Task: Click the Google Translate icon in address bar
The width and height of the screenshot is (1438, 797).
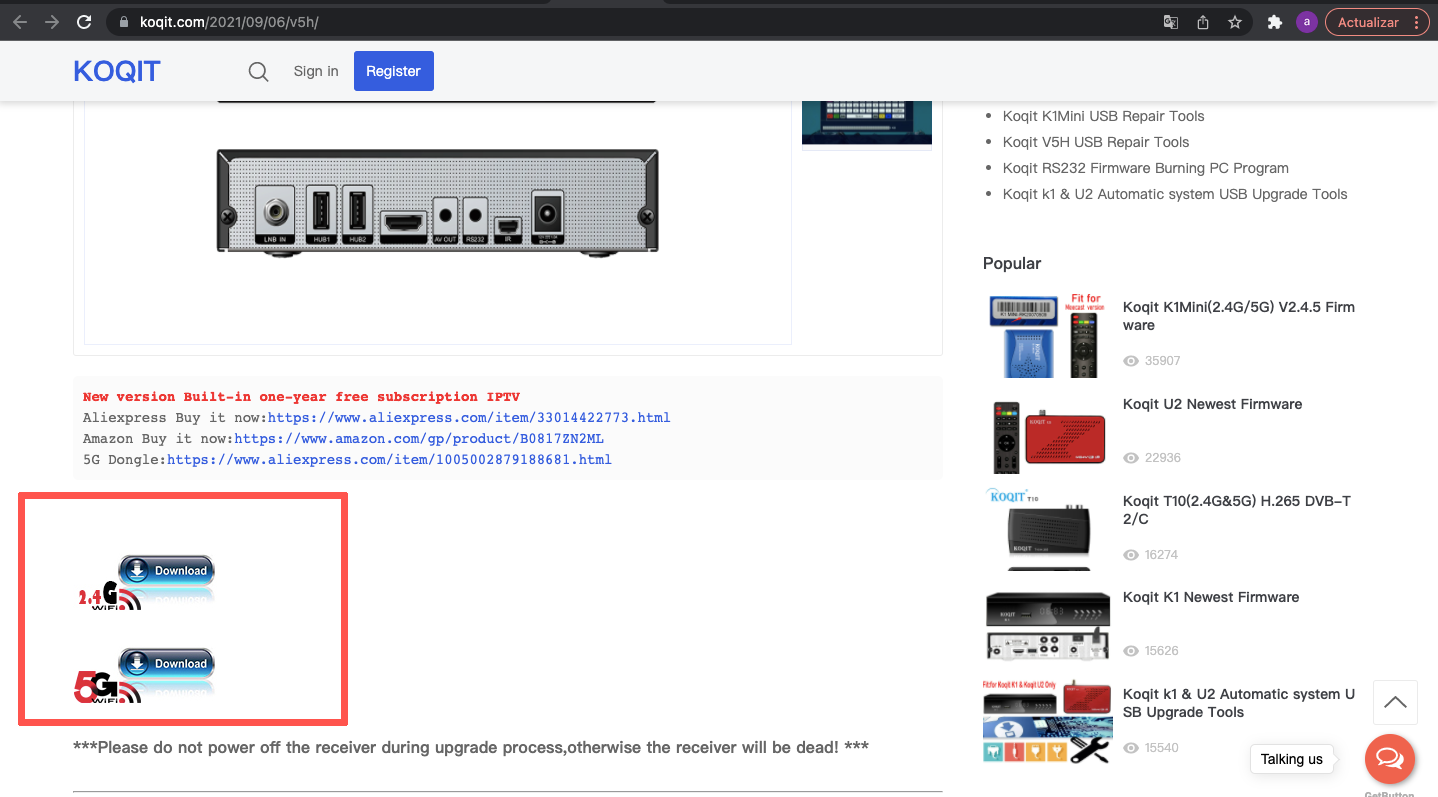Action: [x=1171, y=22]
